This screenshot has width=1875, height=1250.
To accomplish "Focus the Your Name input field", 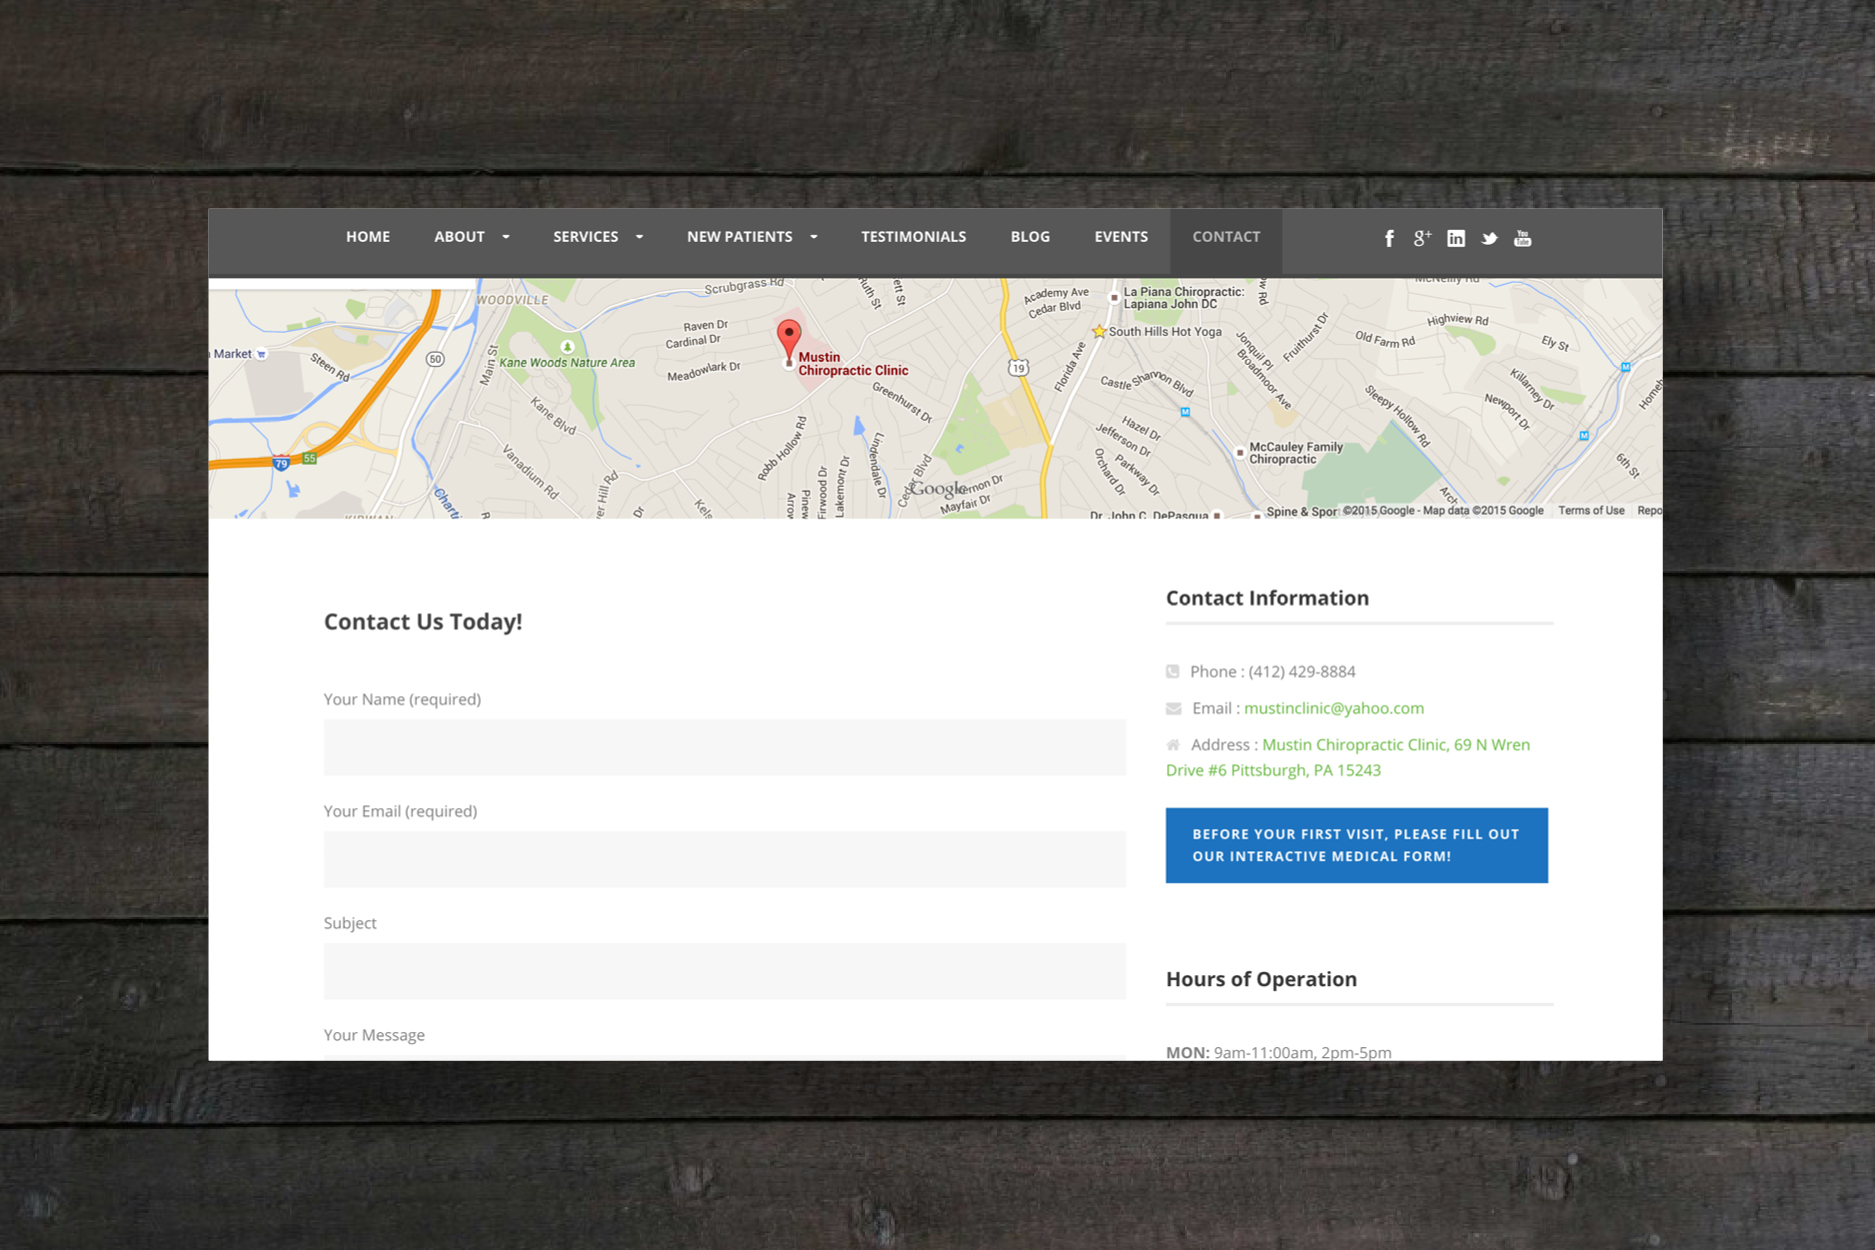I will coord(725,747).
